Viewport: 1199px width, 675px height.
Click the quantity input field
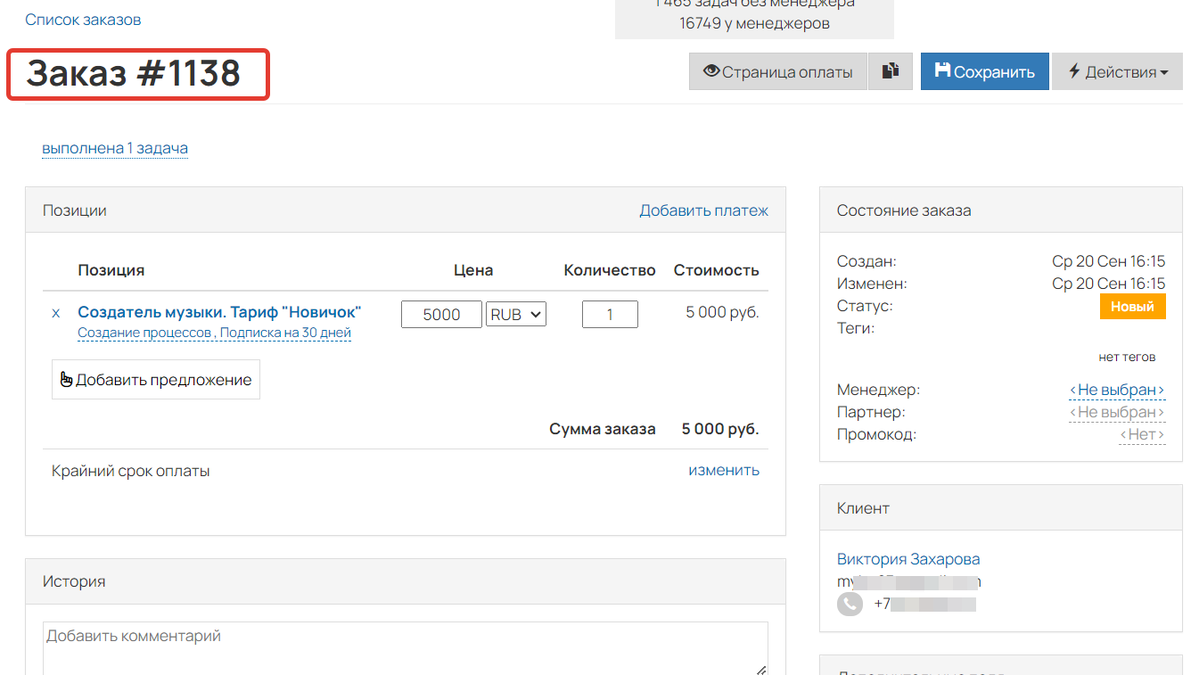[x=609, y=314]
